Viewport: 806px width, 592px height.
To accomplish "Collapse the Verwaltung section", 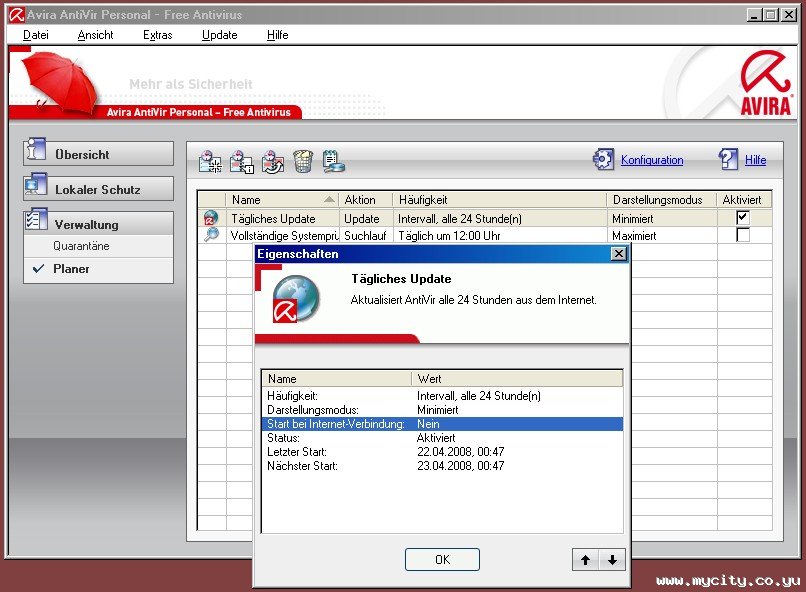I will coord(98,224).
